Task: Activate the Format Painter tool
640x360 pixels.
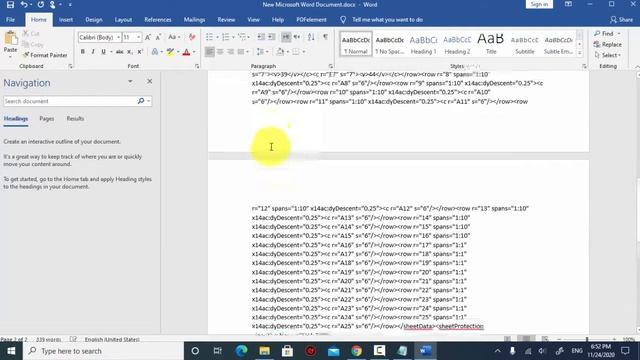Action: click(44, 55)
